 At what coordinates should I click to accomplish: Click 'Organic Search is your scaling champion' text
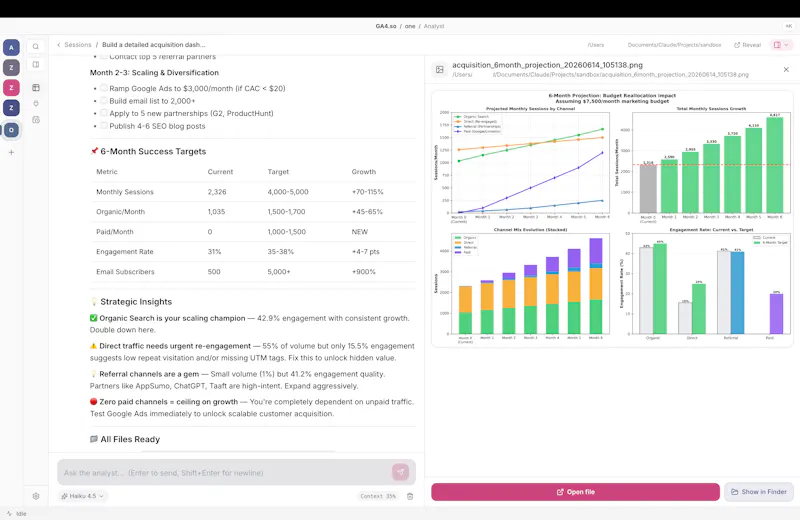[x=172, y=318]
